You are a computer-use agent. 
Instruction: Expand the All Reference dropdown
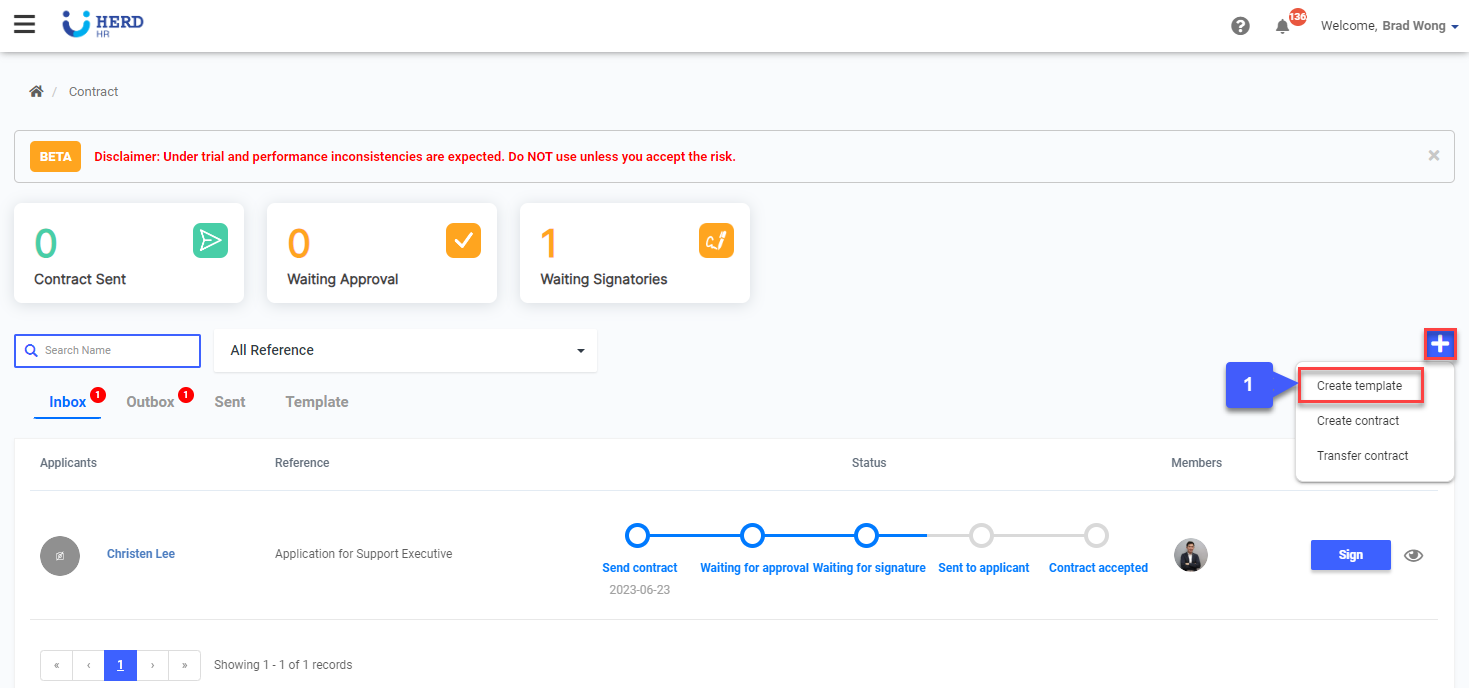pos(405,351)
